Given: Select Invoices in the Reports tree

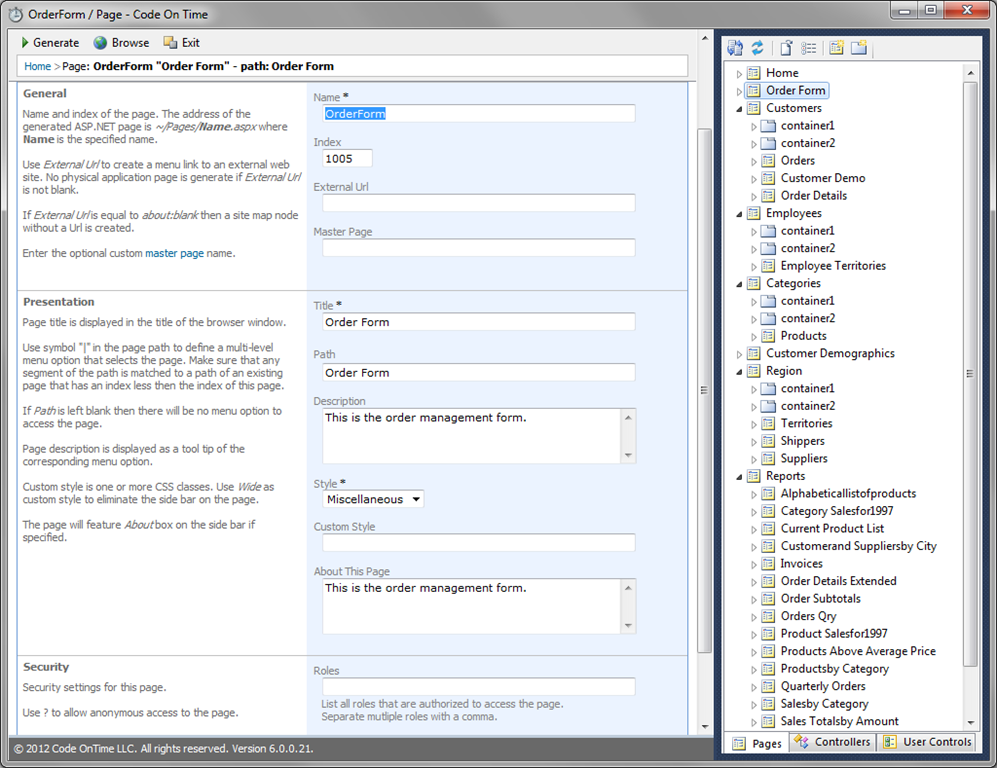Looking at the screenshot, I should coord(801,563).
